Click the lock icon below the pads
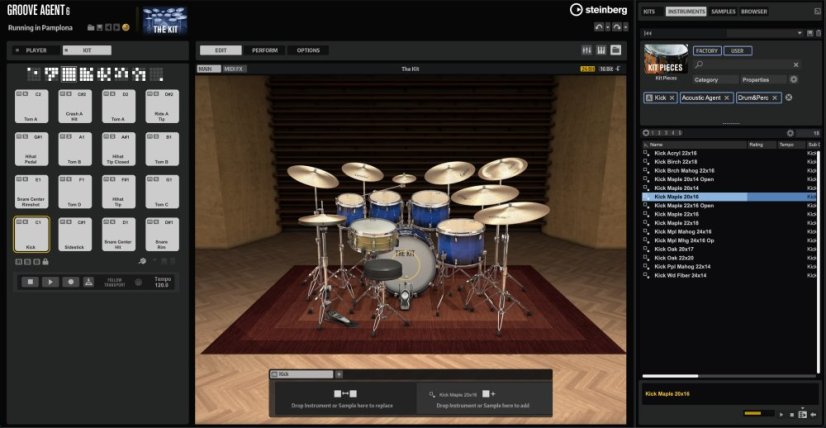The width and height of the screenshot is (826, 428). (45, 261)
